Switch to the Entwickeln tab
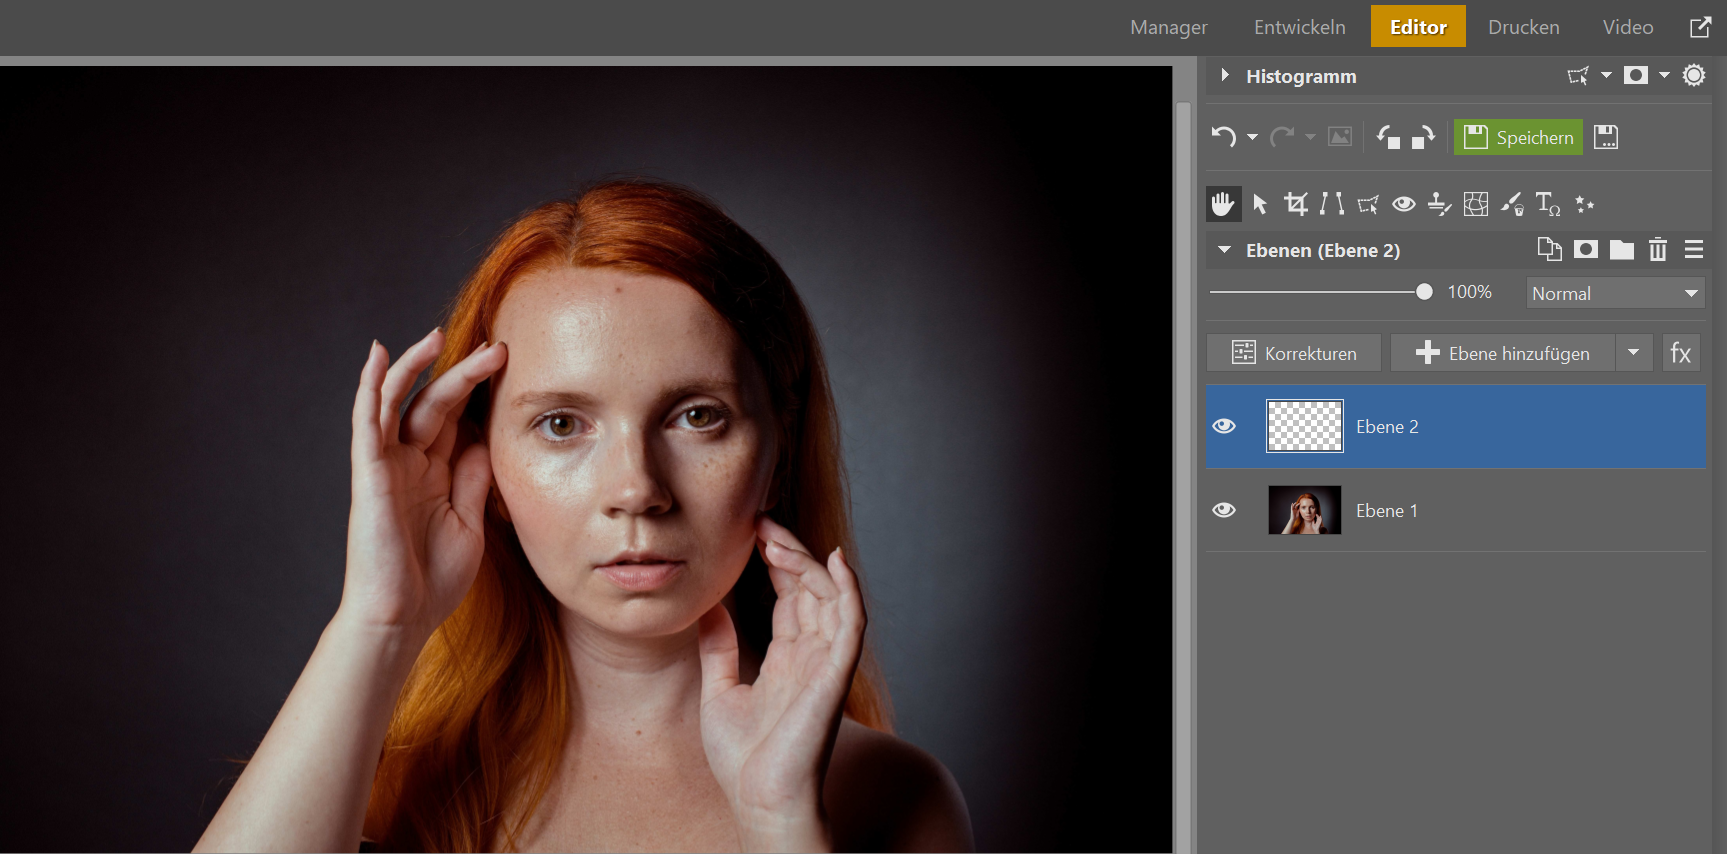Image resolution: width=1727 pixels, height=854 pixels. coord(1299,27)
